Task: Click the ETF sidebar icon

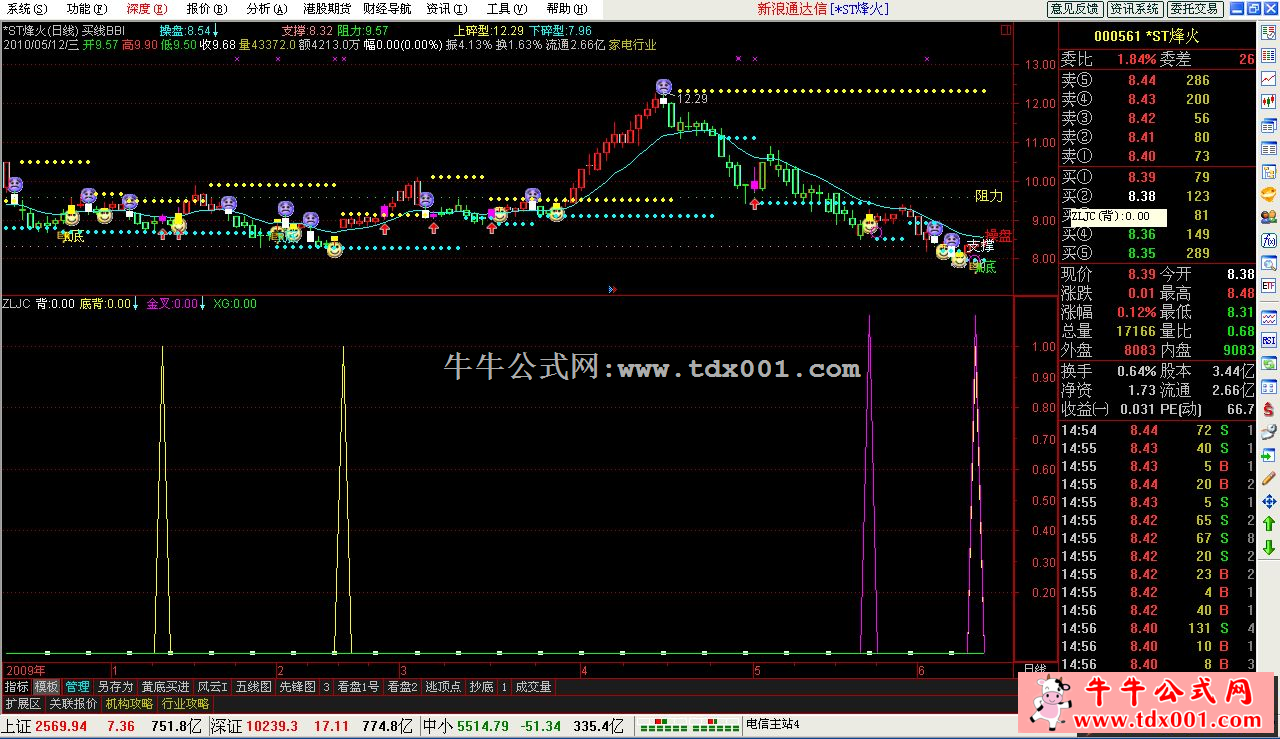Action: pyautogui.click(x=1269, y=286)
